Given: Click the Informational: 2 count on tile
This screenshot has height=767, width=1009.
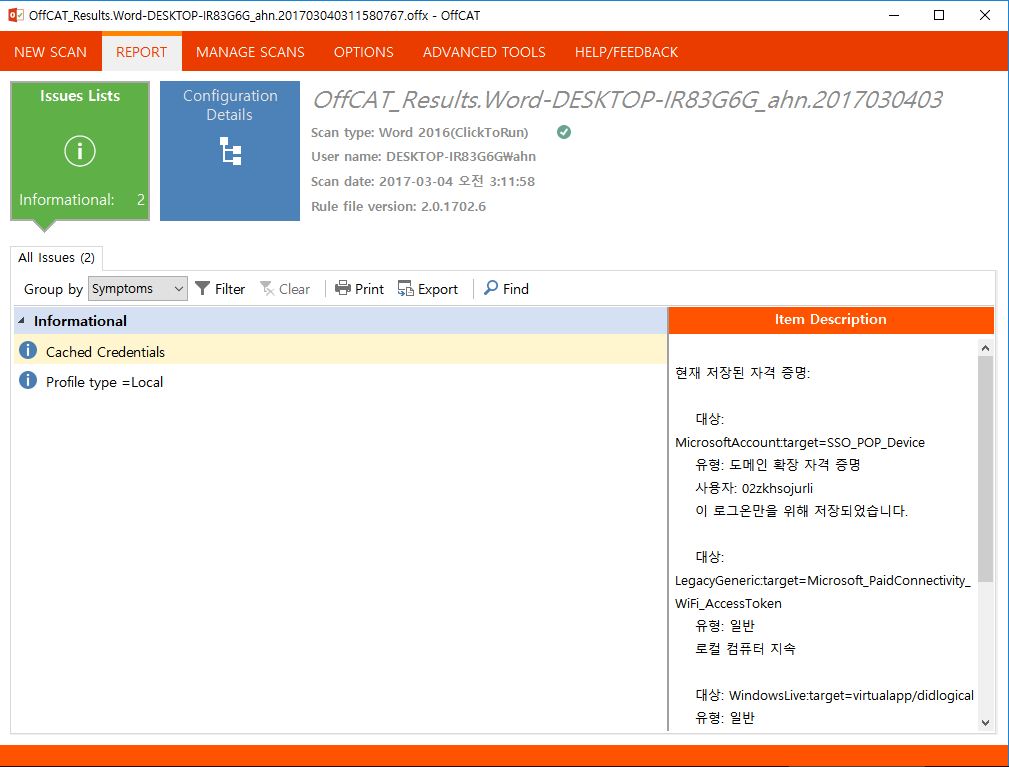Looking at the screenshot, I should point(82,200).
